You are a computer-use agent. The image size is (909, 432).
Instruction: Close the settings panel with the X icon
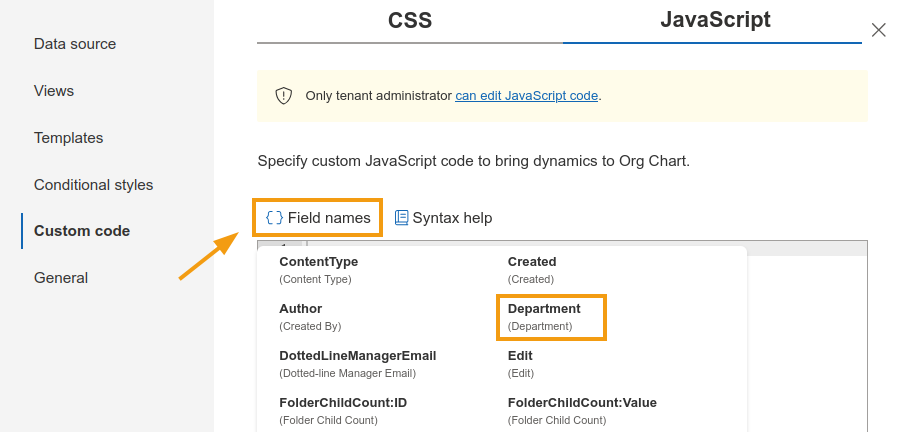point(878,30)
